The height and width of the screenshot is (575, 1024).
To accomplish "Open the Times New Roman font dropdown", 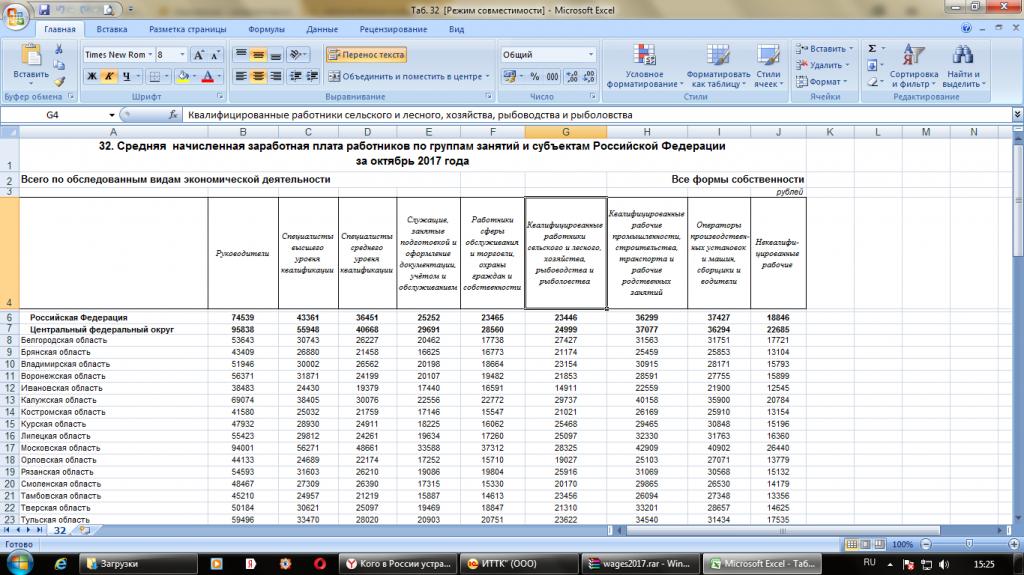I will coord(149,55).
